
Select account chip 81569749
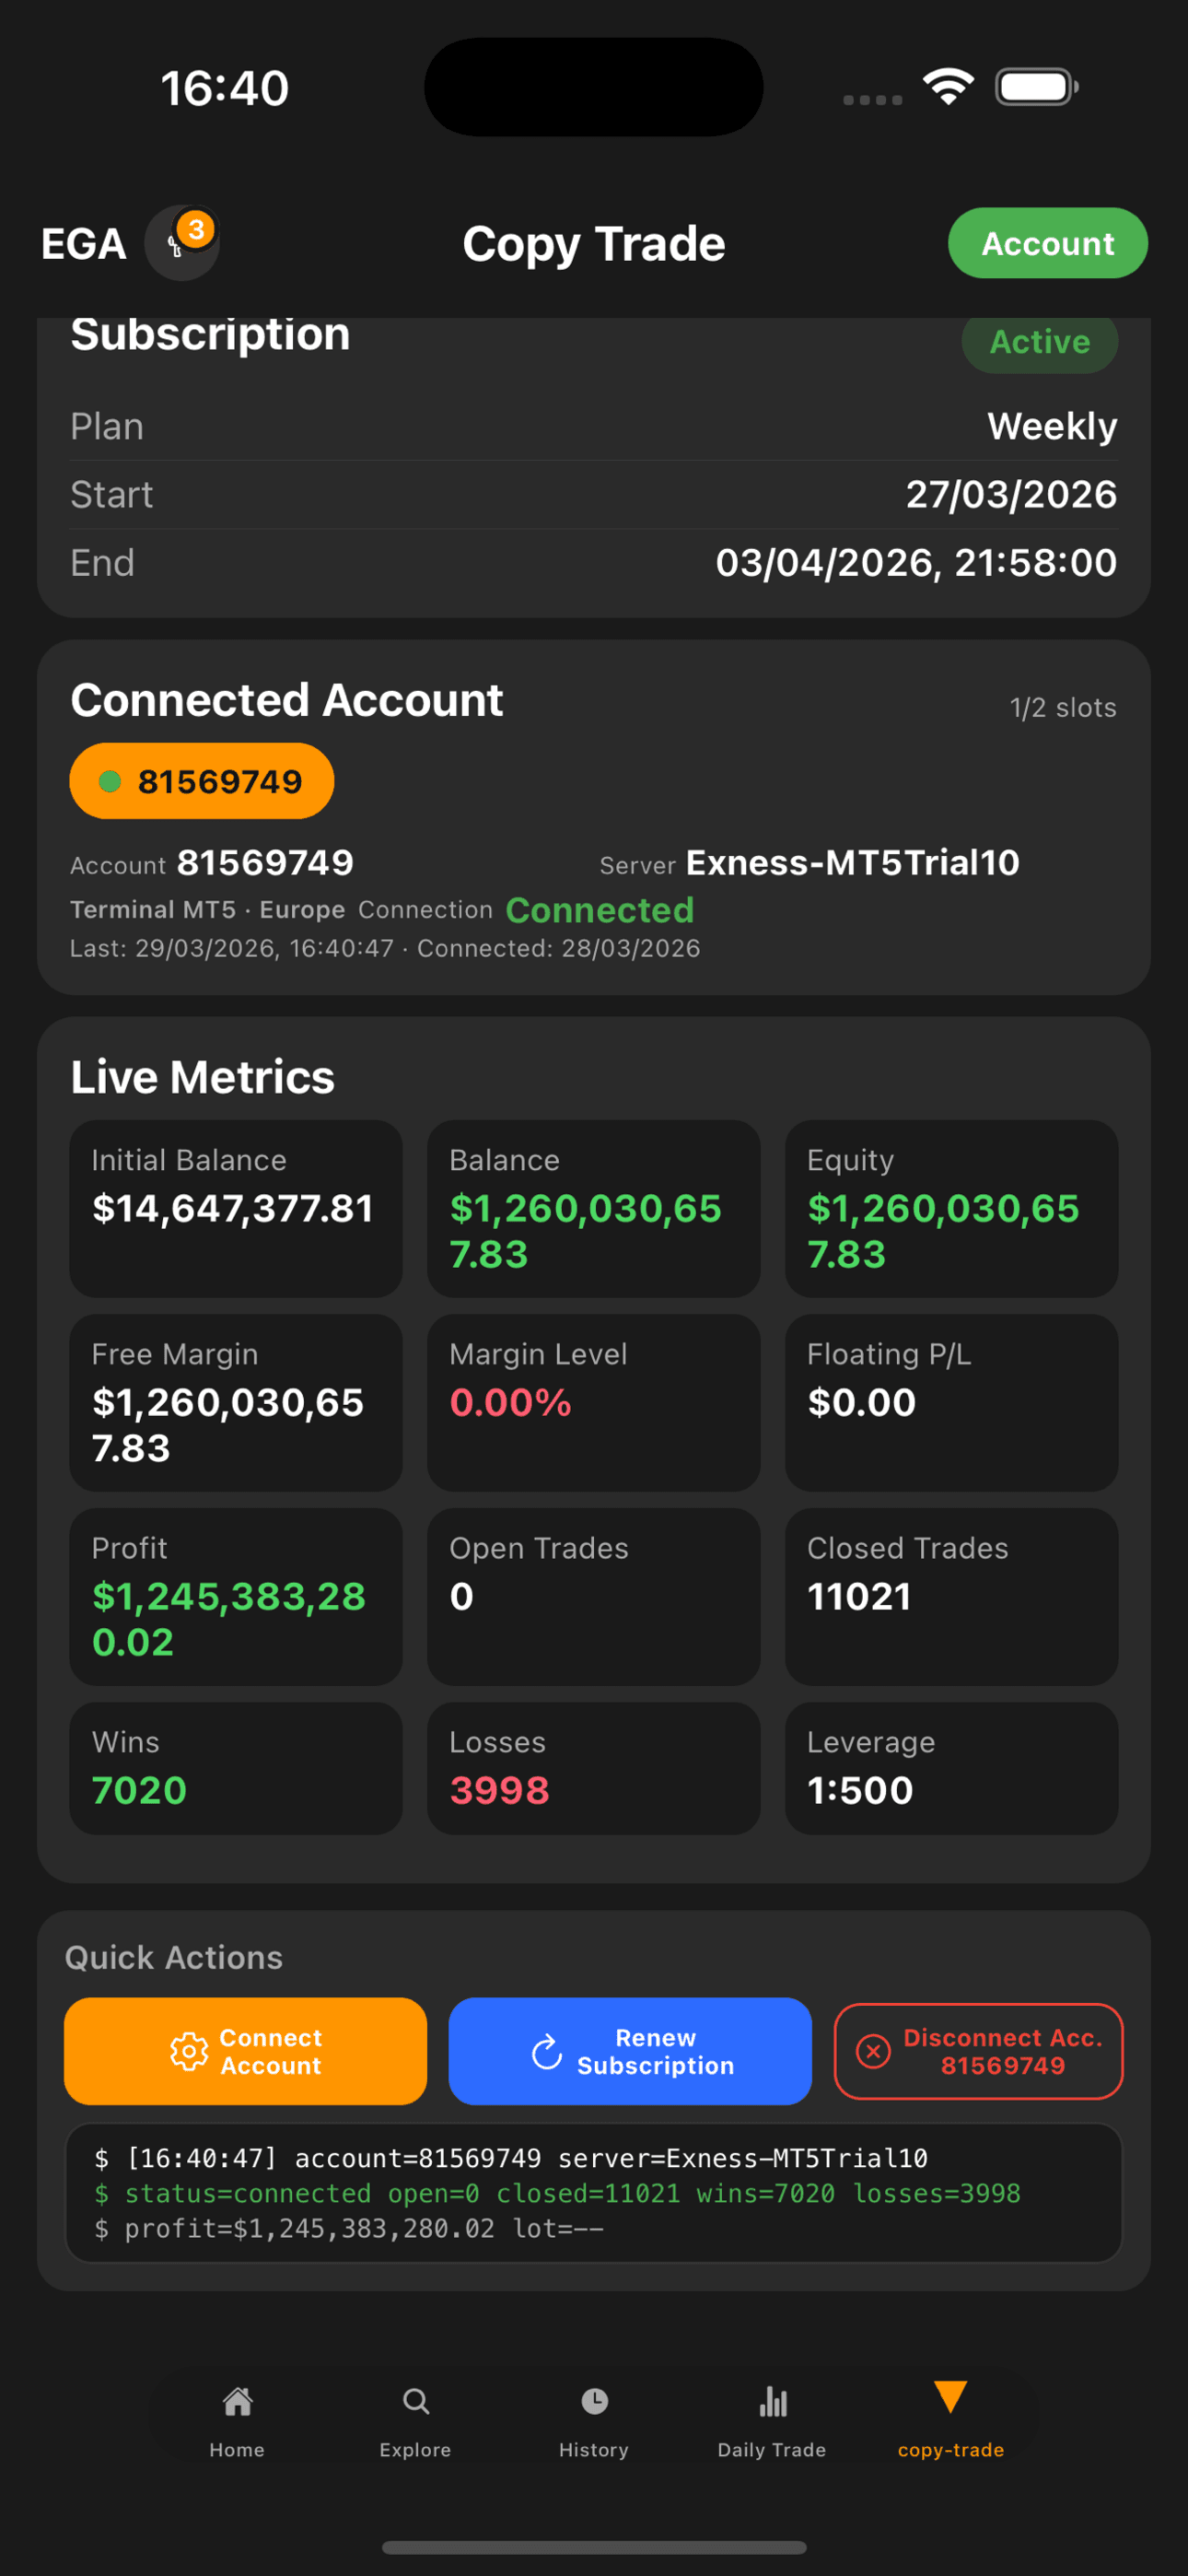[x=202, y=781]
